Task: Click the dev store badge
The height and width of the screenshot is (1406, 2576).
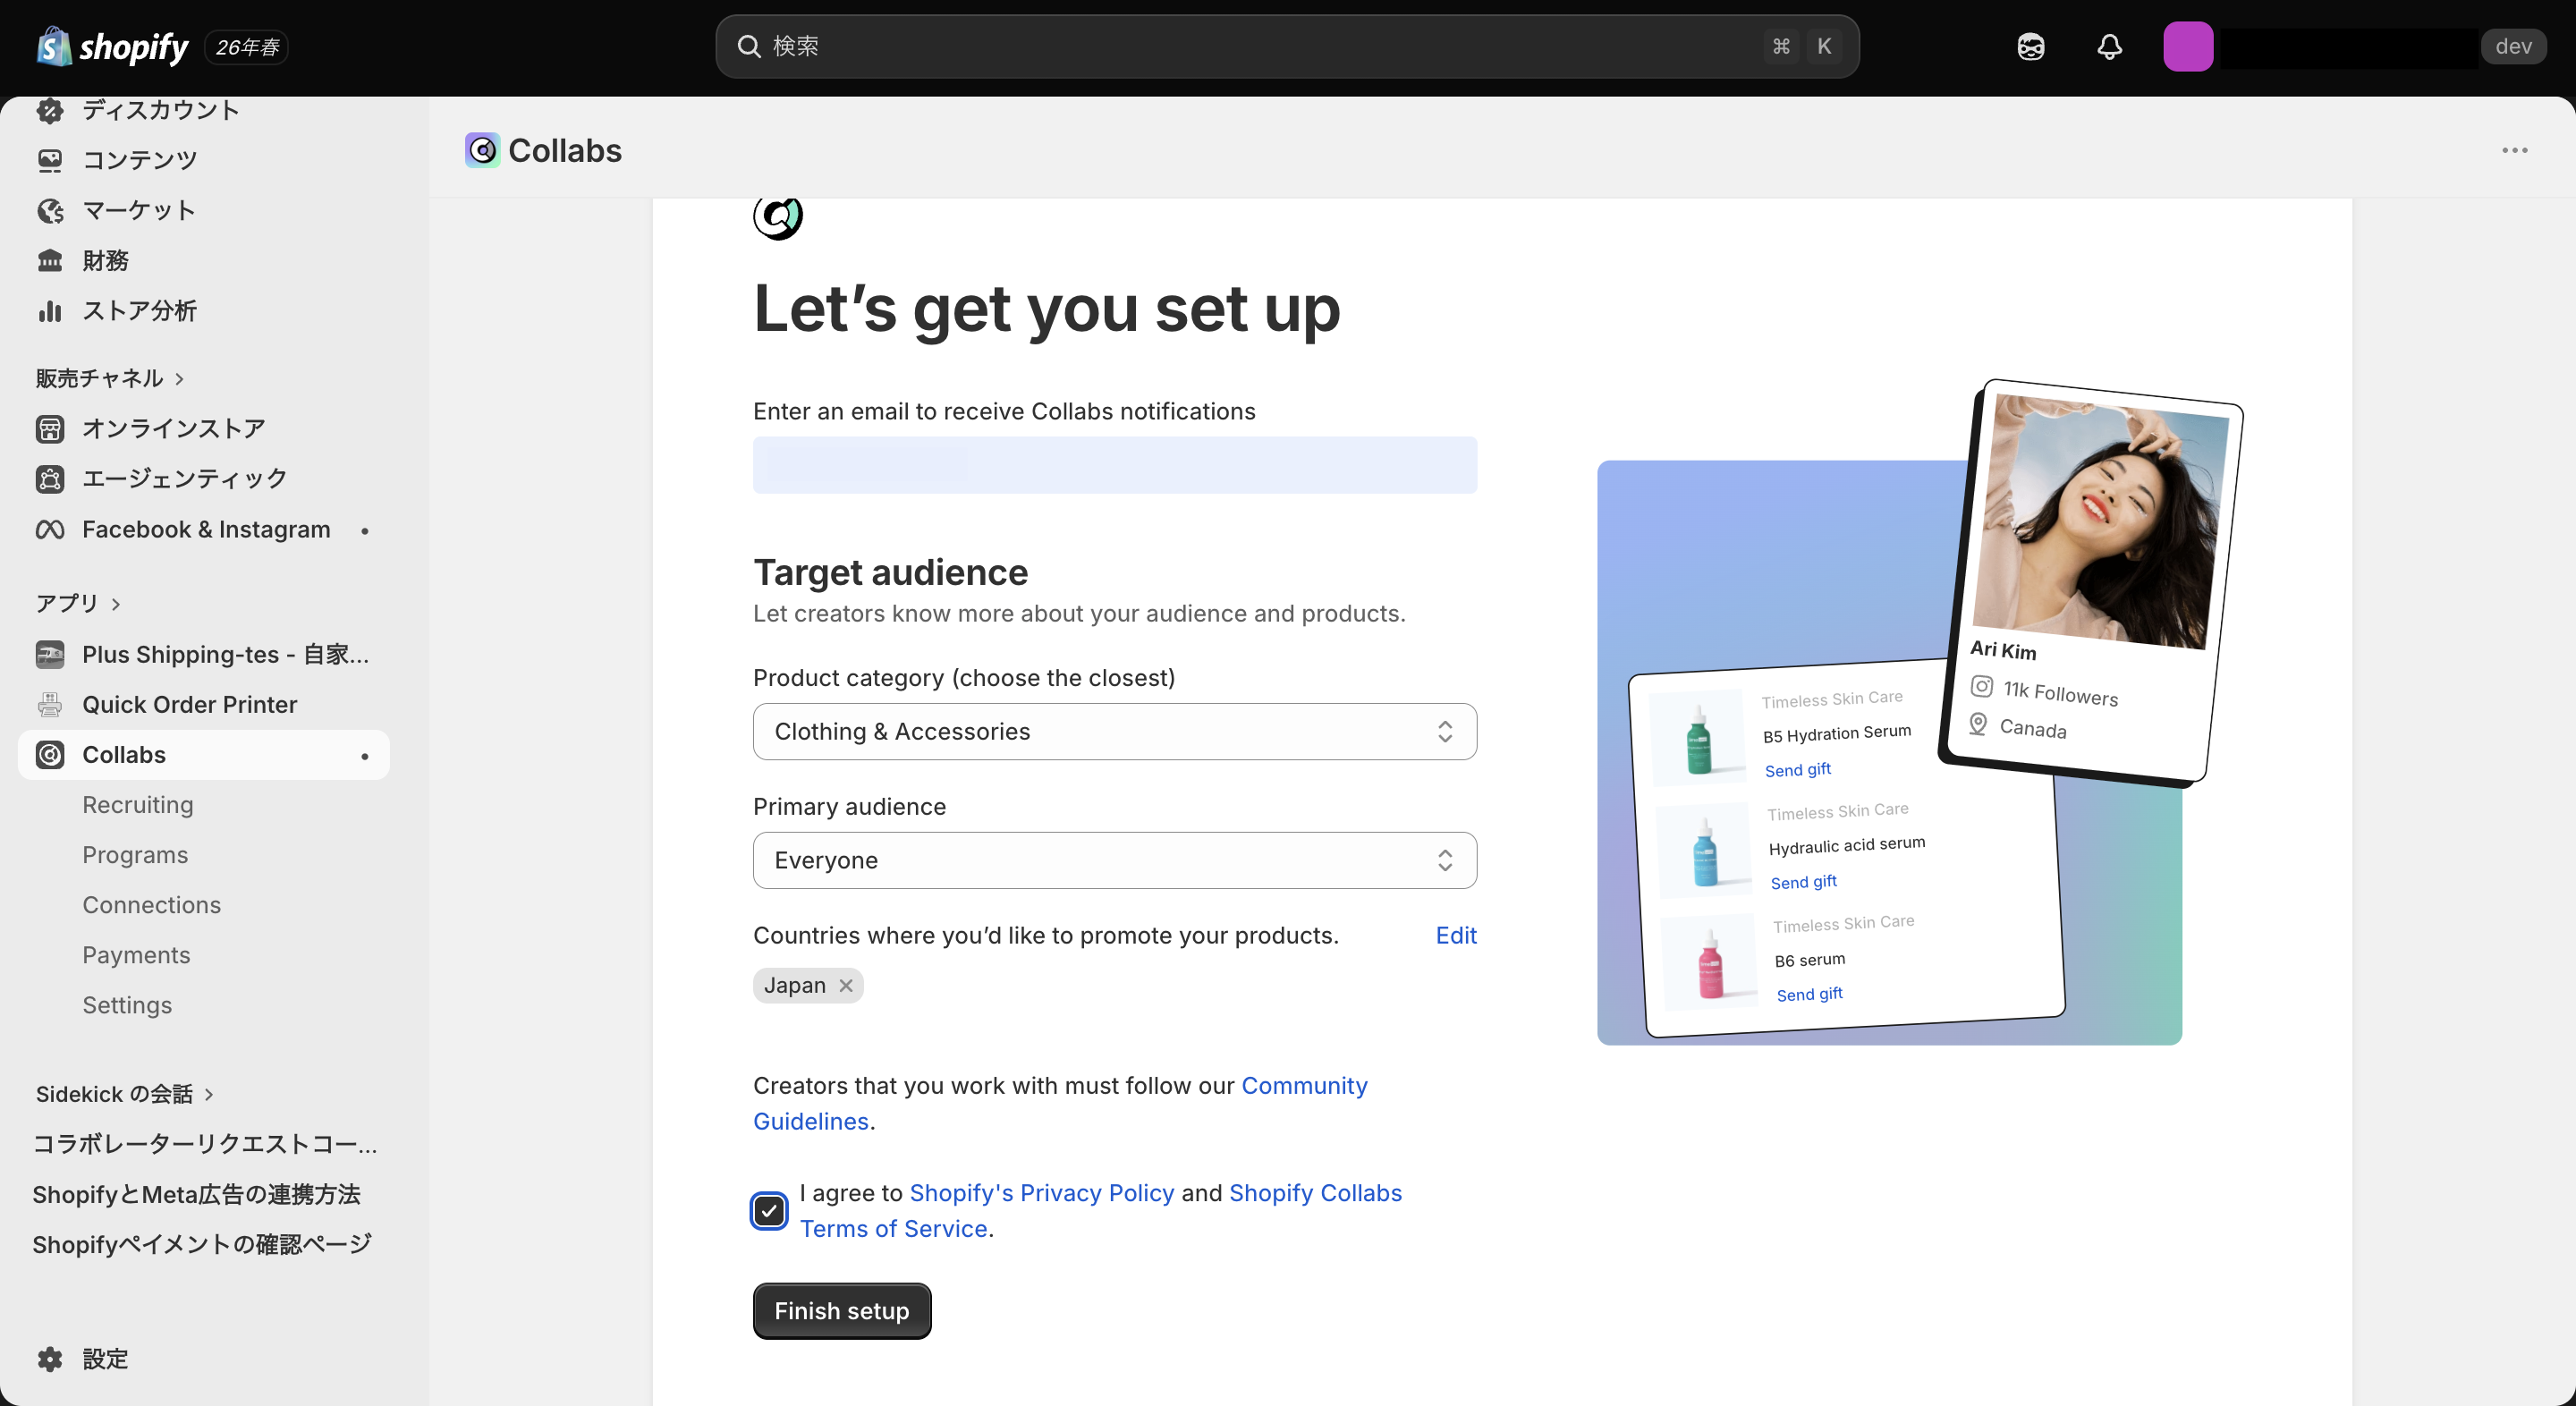Action: pos(2513,46)
